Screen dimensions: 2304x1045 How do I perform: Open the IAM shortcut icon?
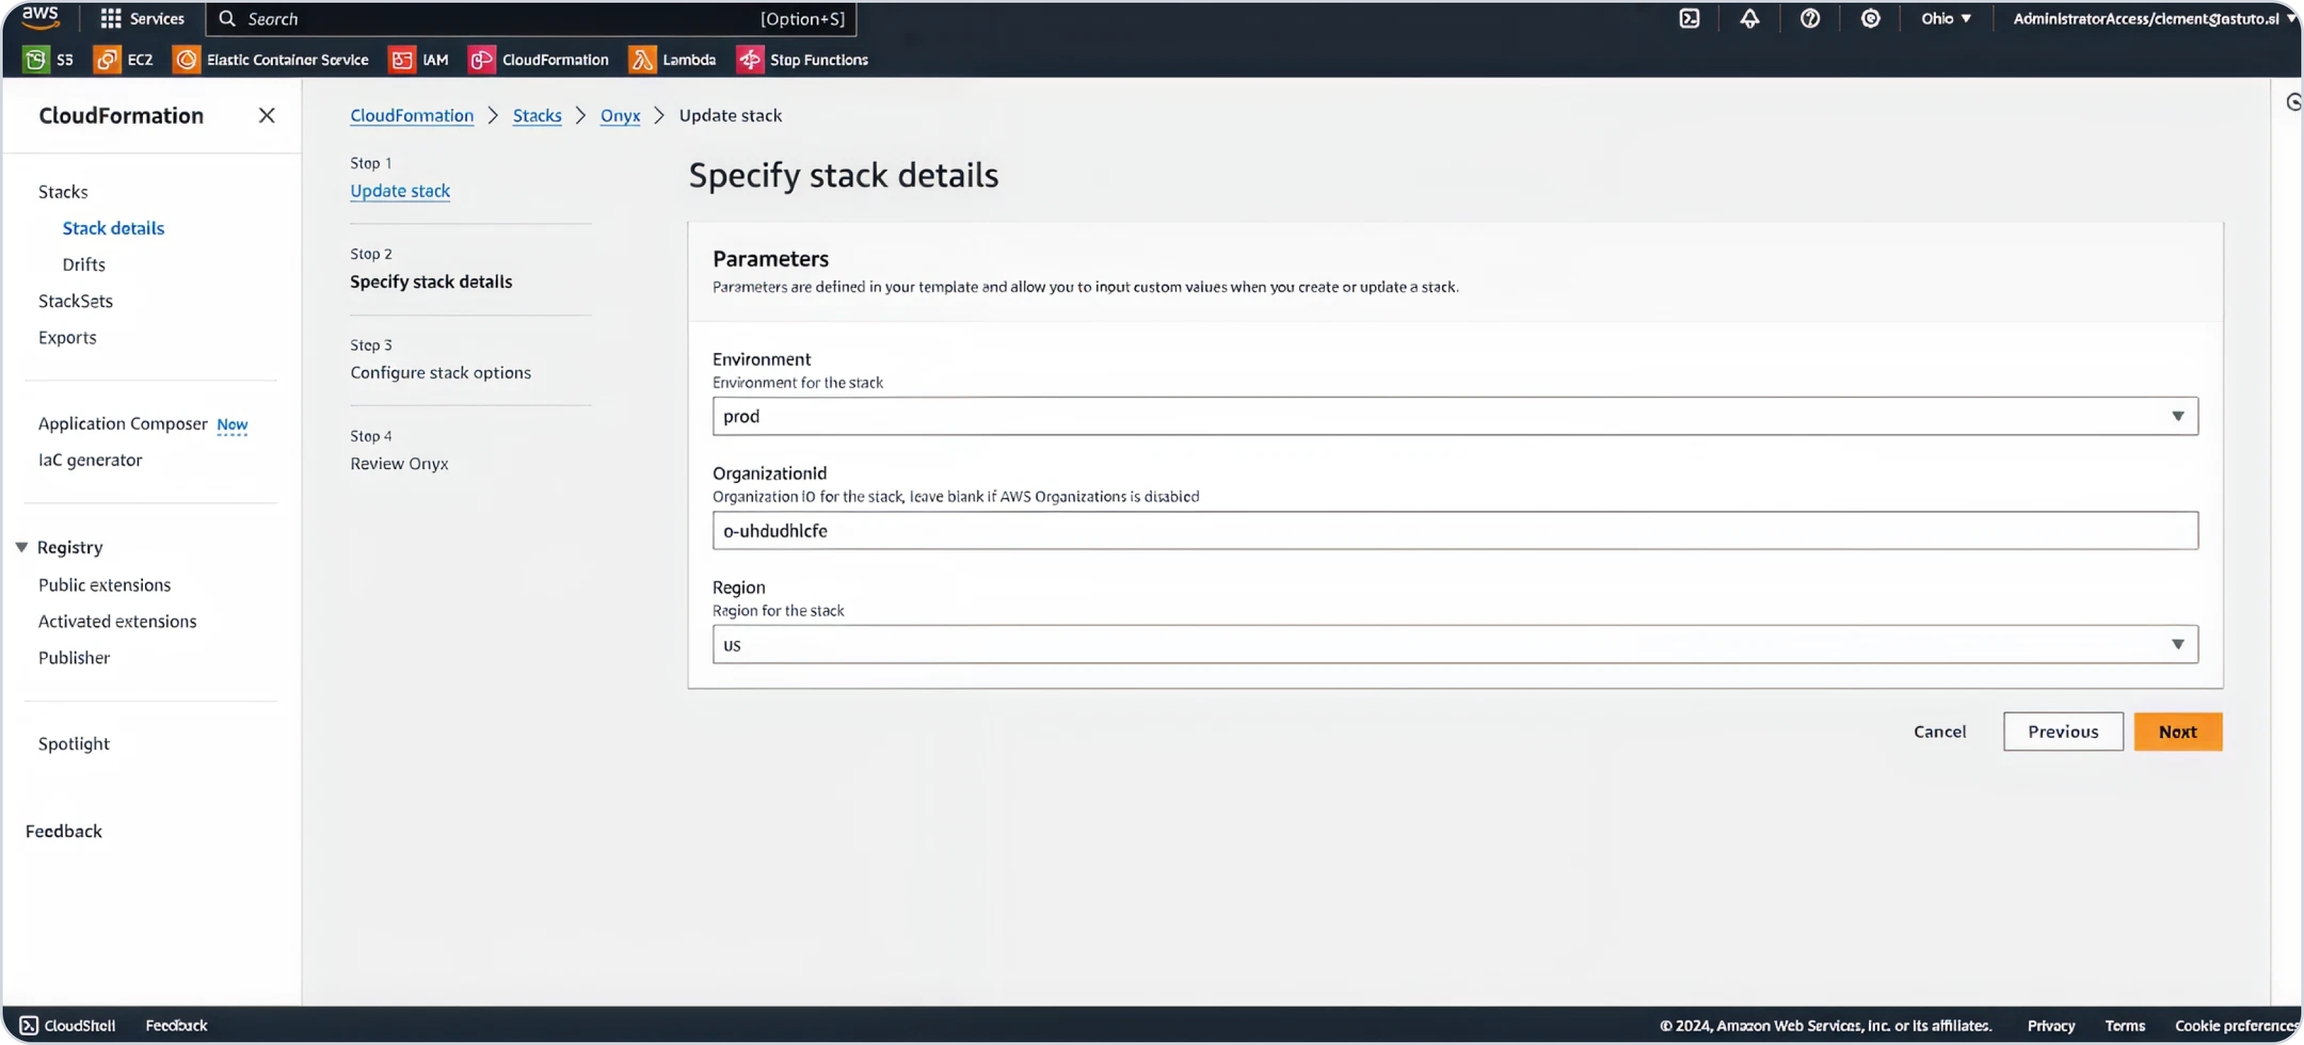pyautogui.click(x=402, y=60)
